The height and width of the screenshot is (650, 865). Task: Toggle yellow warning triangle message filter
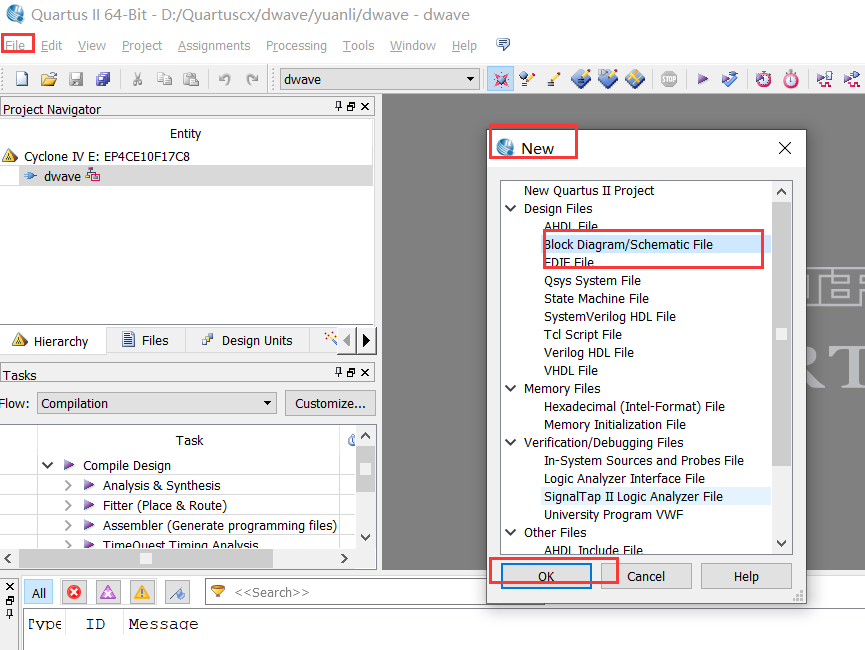click(142, 592)
